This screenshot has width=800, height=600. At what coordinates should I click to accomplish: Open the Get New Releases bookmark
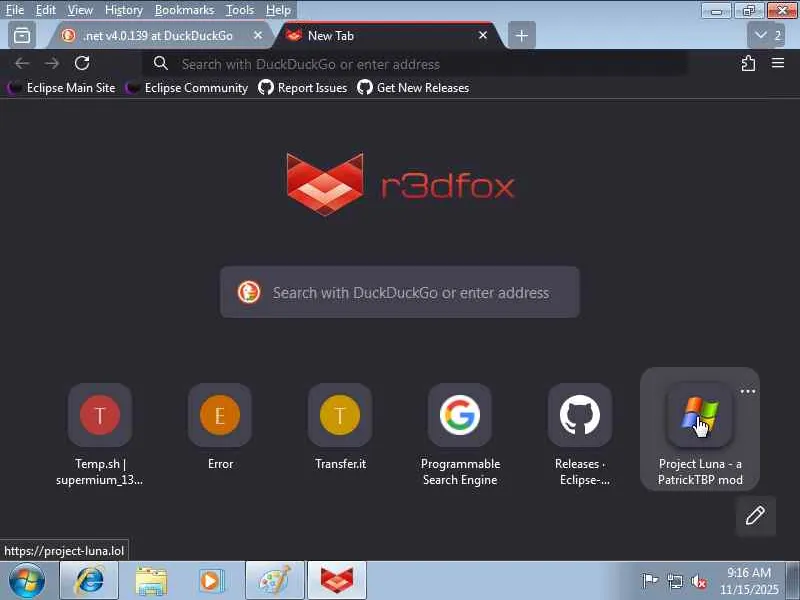tap(413, 88)
